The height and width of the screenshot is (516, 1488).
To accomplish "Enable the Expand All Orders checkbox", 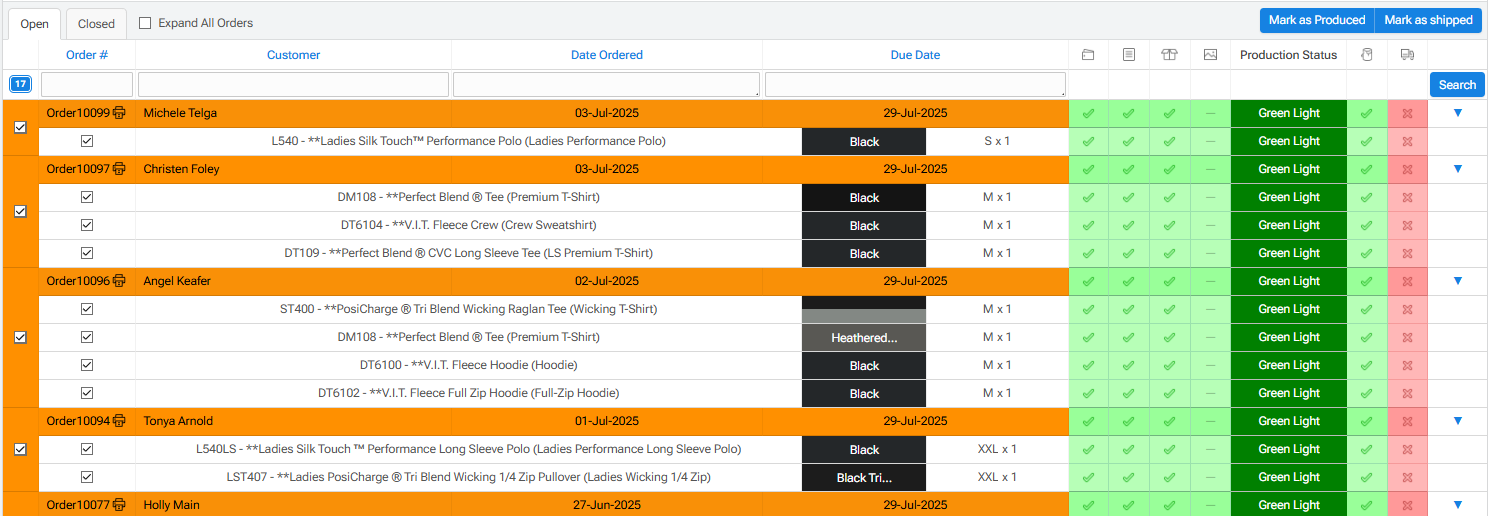I will pyautogui.click(x=145, y=23).
